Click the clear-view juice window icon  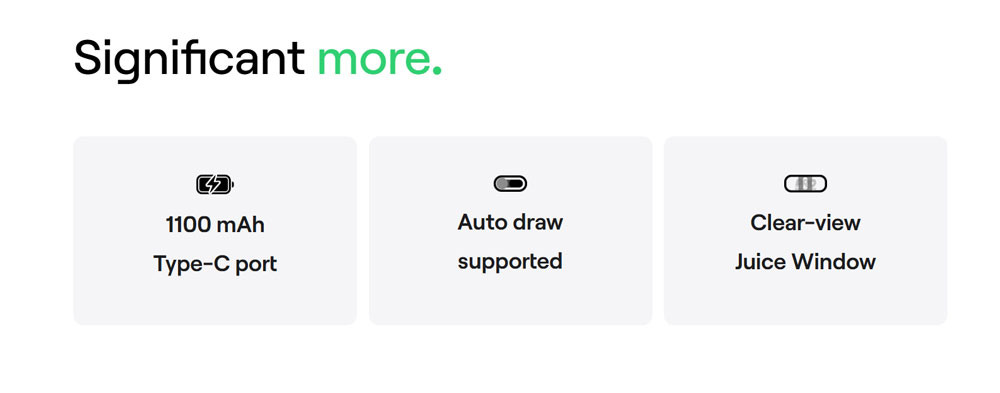tap(805, 184)
